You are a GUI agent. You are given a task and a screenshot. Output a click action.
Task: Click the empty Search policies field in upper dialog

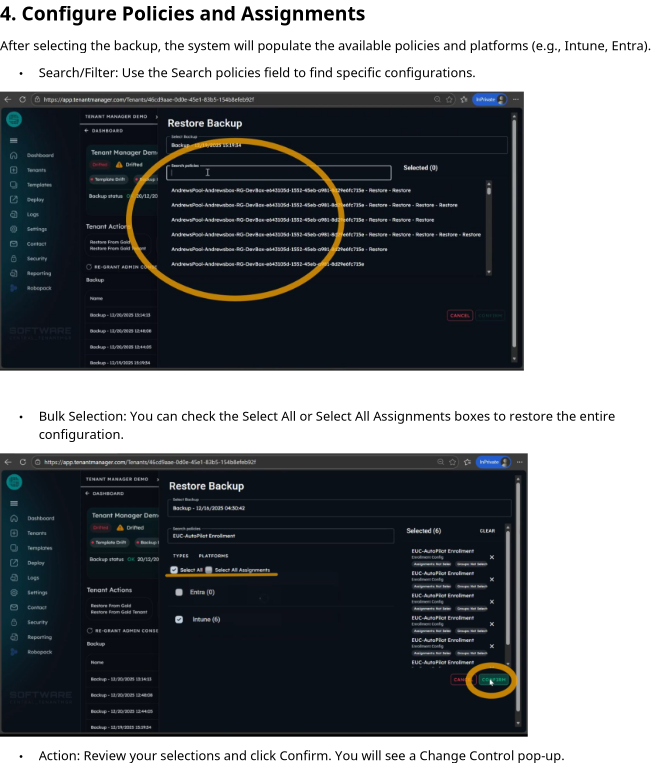[x=279, y=173]
